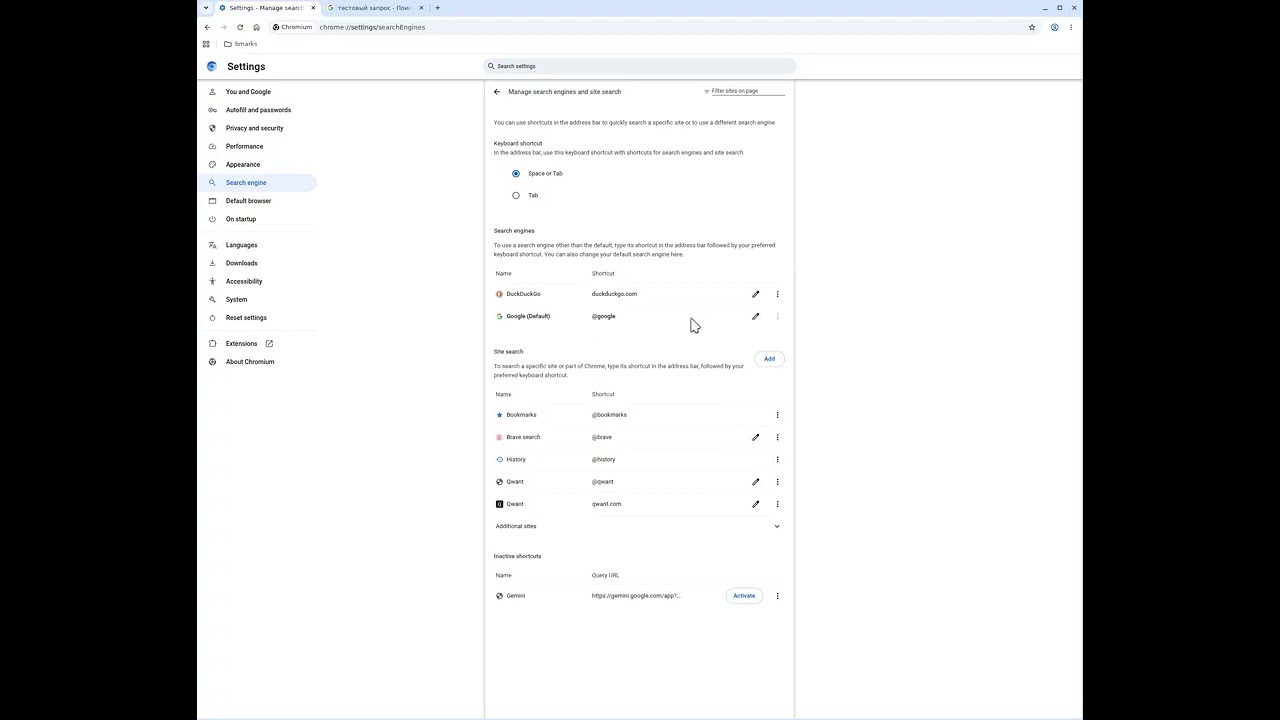Expand the Additional sites section
Image resolution: width=1280 pixels, height=720 pixels.
coord(638,526)
